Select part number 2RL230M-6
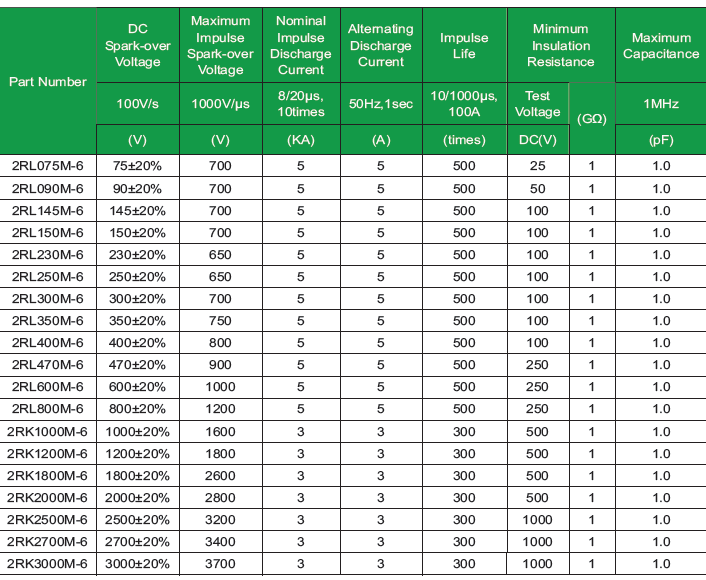This screenshot has width=706, height=580. coord(48,255)
